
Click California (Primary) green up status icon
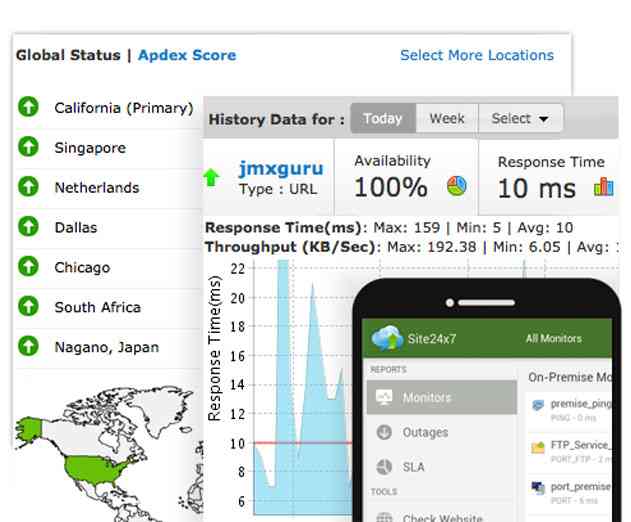click(x=29, y=107)
